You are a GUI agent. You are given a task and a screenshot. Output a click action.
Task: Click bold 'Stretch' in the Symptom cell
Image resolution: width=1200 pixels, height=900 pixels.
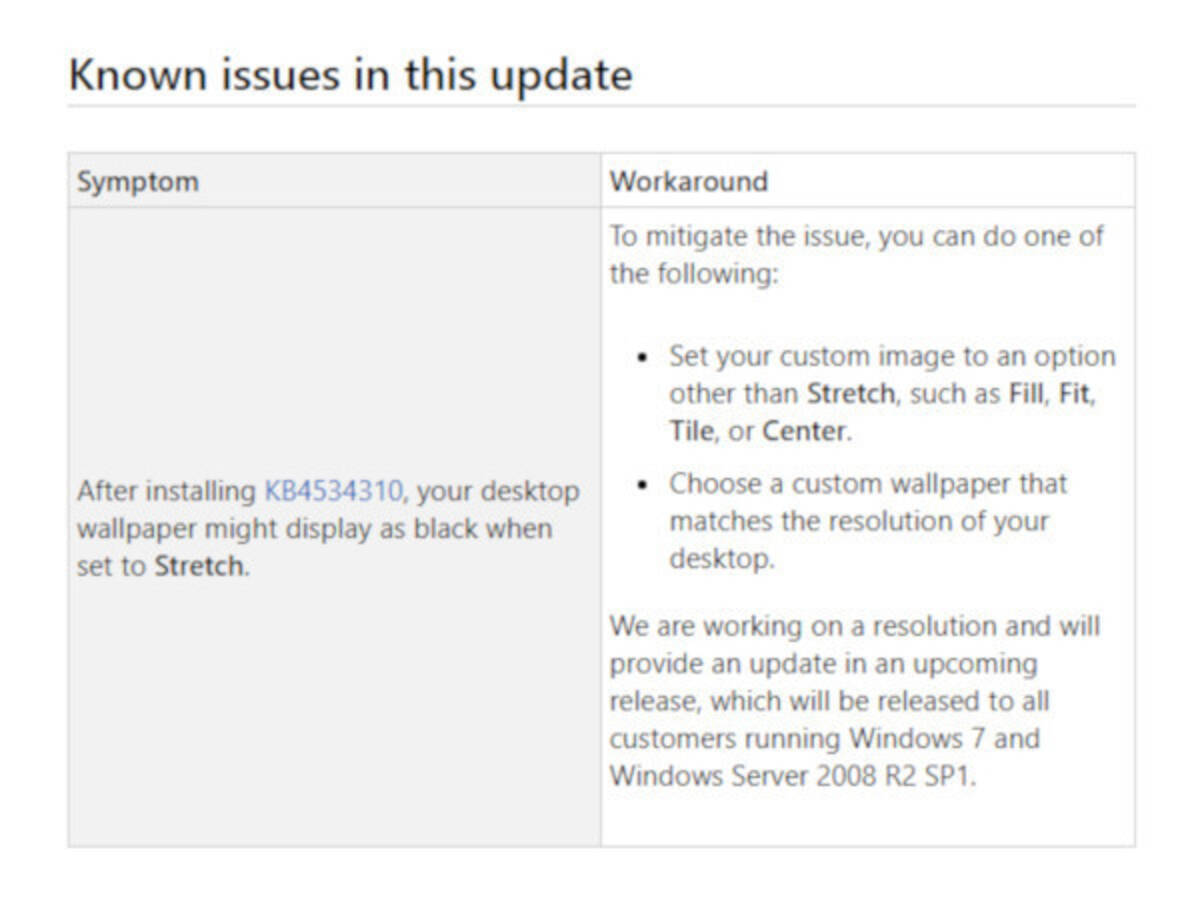(x=199, y=566)
